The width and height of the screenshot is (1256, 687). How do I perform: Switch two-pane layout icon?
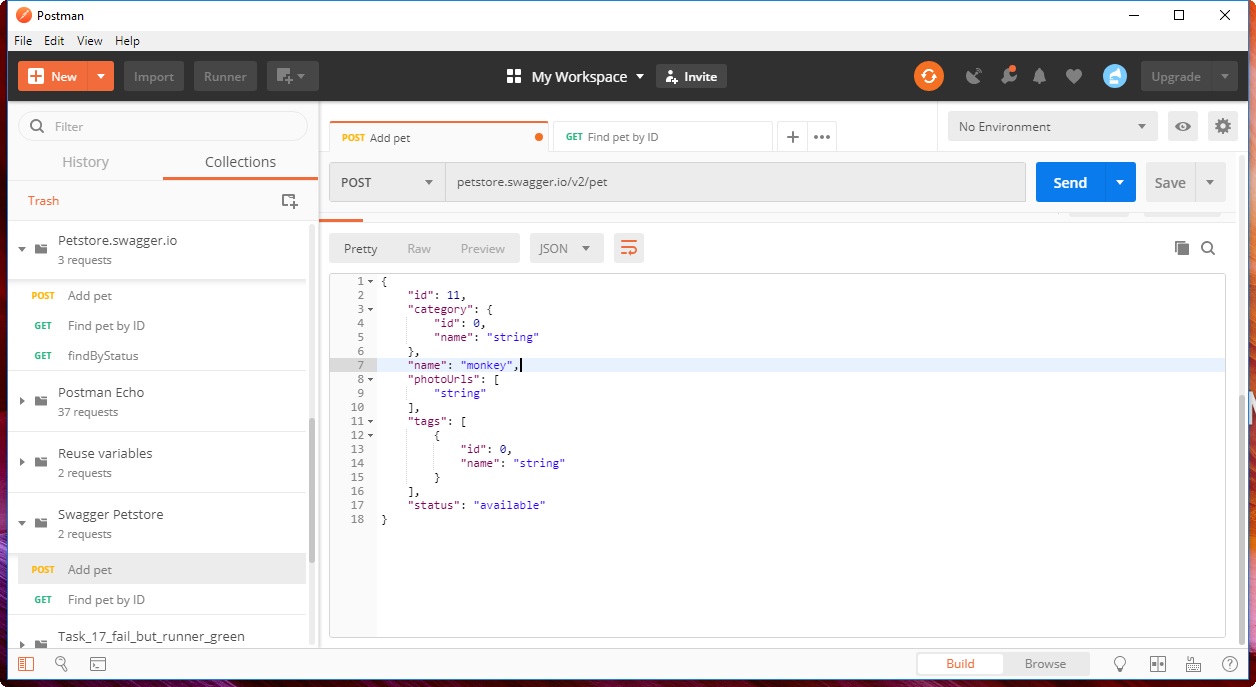1158,664
